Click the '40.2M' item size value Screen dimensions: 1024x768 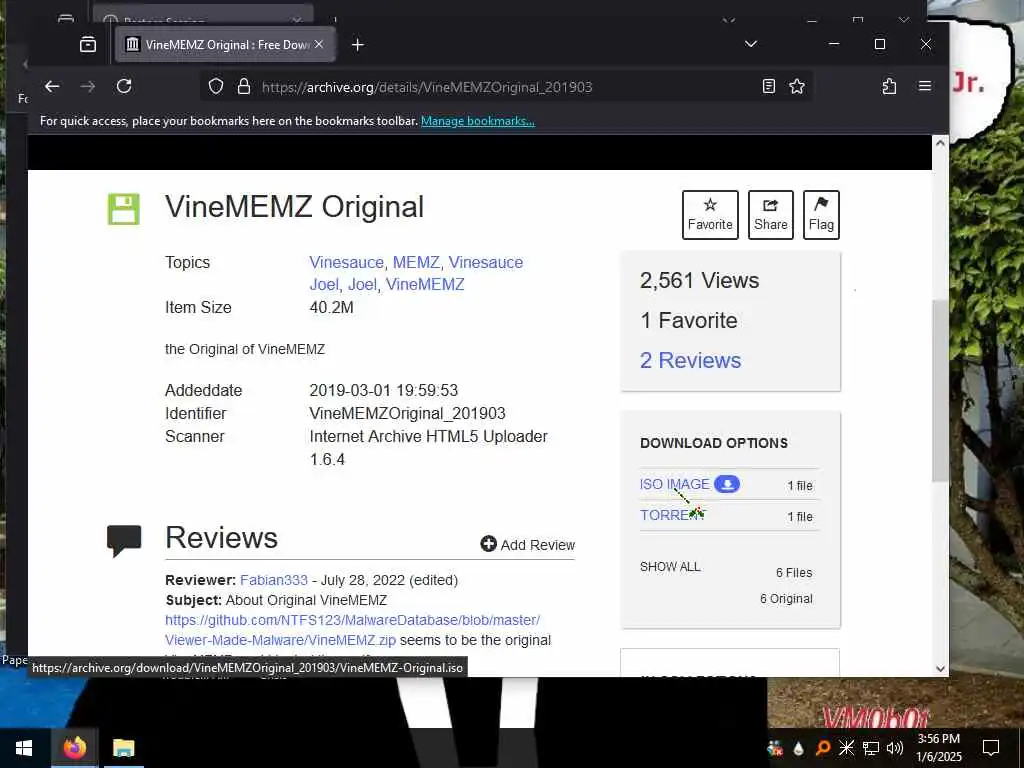tap(331, 308)
